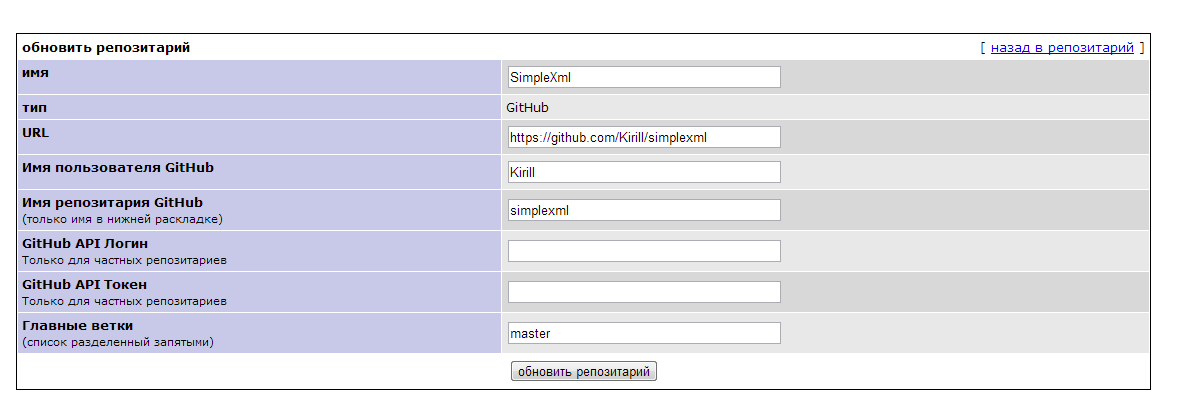This screenshot has height=401, width=1185.
Task: Select the Имя пользователя GitHub field containing Kirill
Action: point(643,172)
